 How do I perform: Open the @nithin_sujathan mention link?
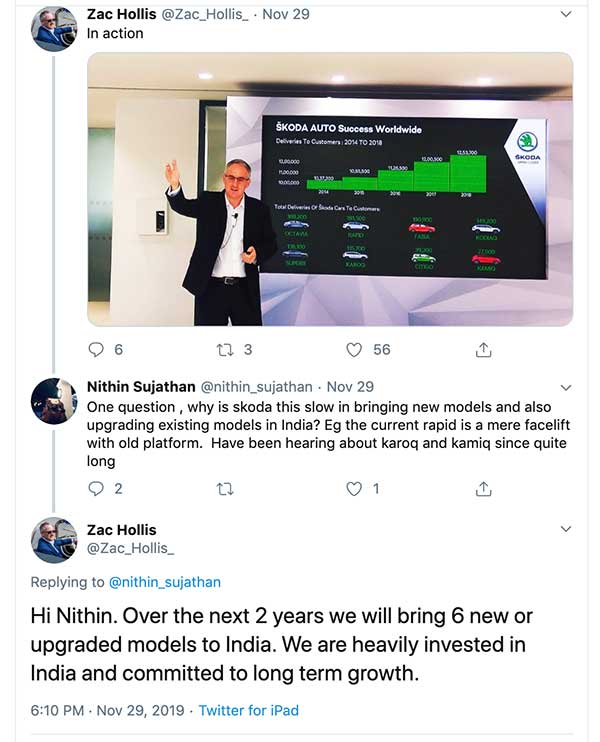pyautogui.click(x=164, y=582)
